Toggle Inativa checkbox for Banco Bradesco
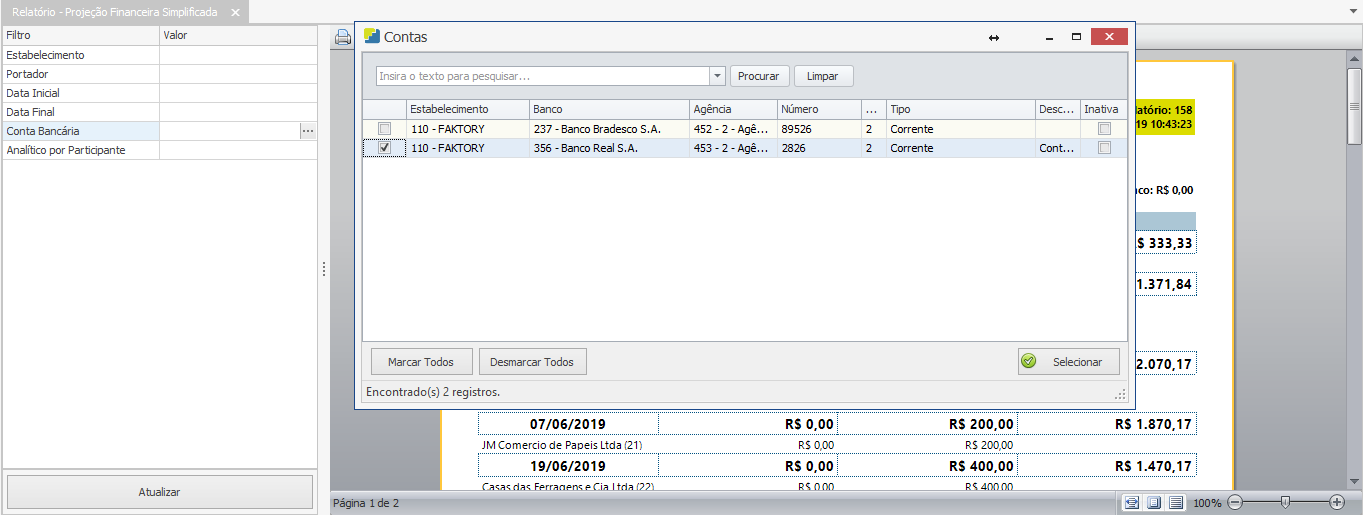This screenshot has width=1363, height=515. [1104, 129]
